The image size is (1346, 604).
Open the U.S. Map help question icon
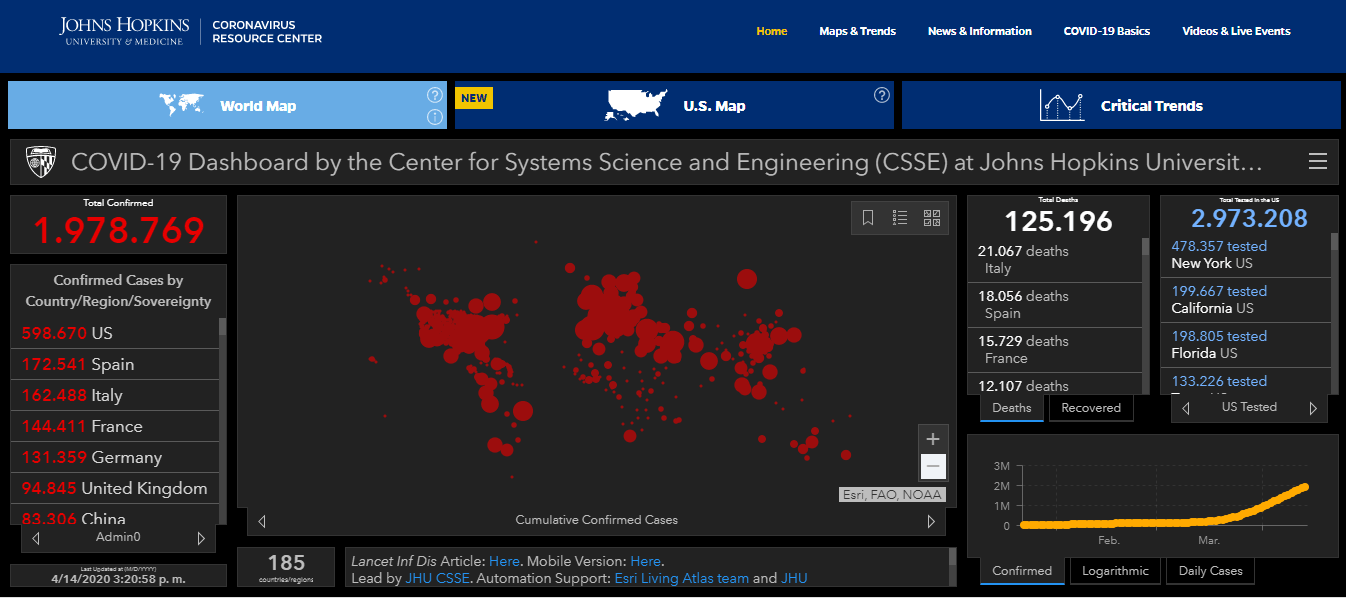point(882,95)
